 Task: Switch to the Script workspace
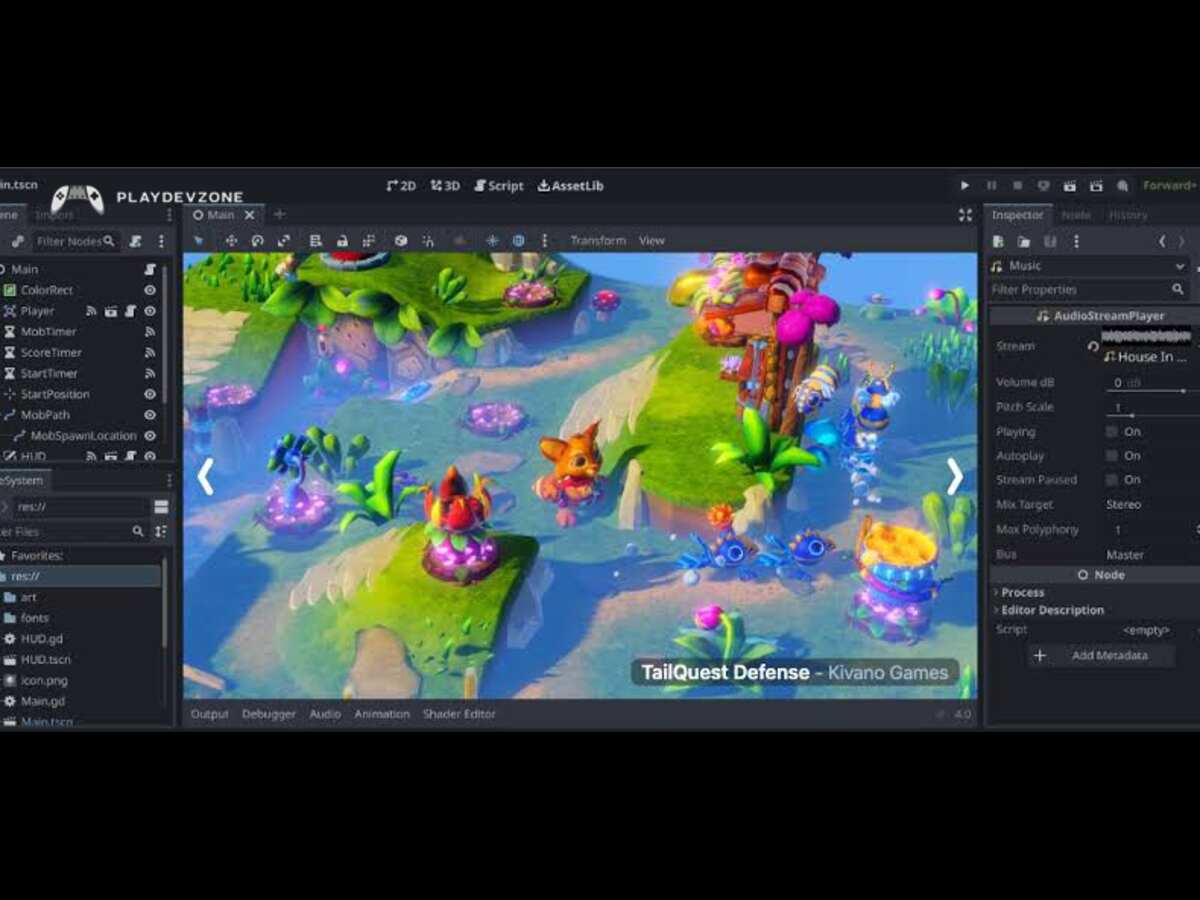(498, 186)
